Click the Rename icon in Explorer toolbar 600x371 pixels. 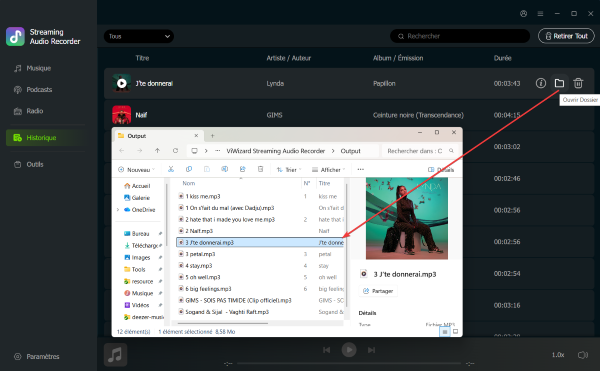point(225,169)
